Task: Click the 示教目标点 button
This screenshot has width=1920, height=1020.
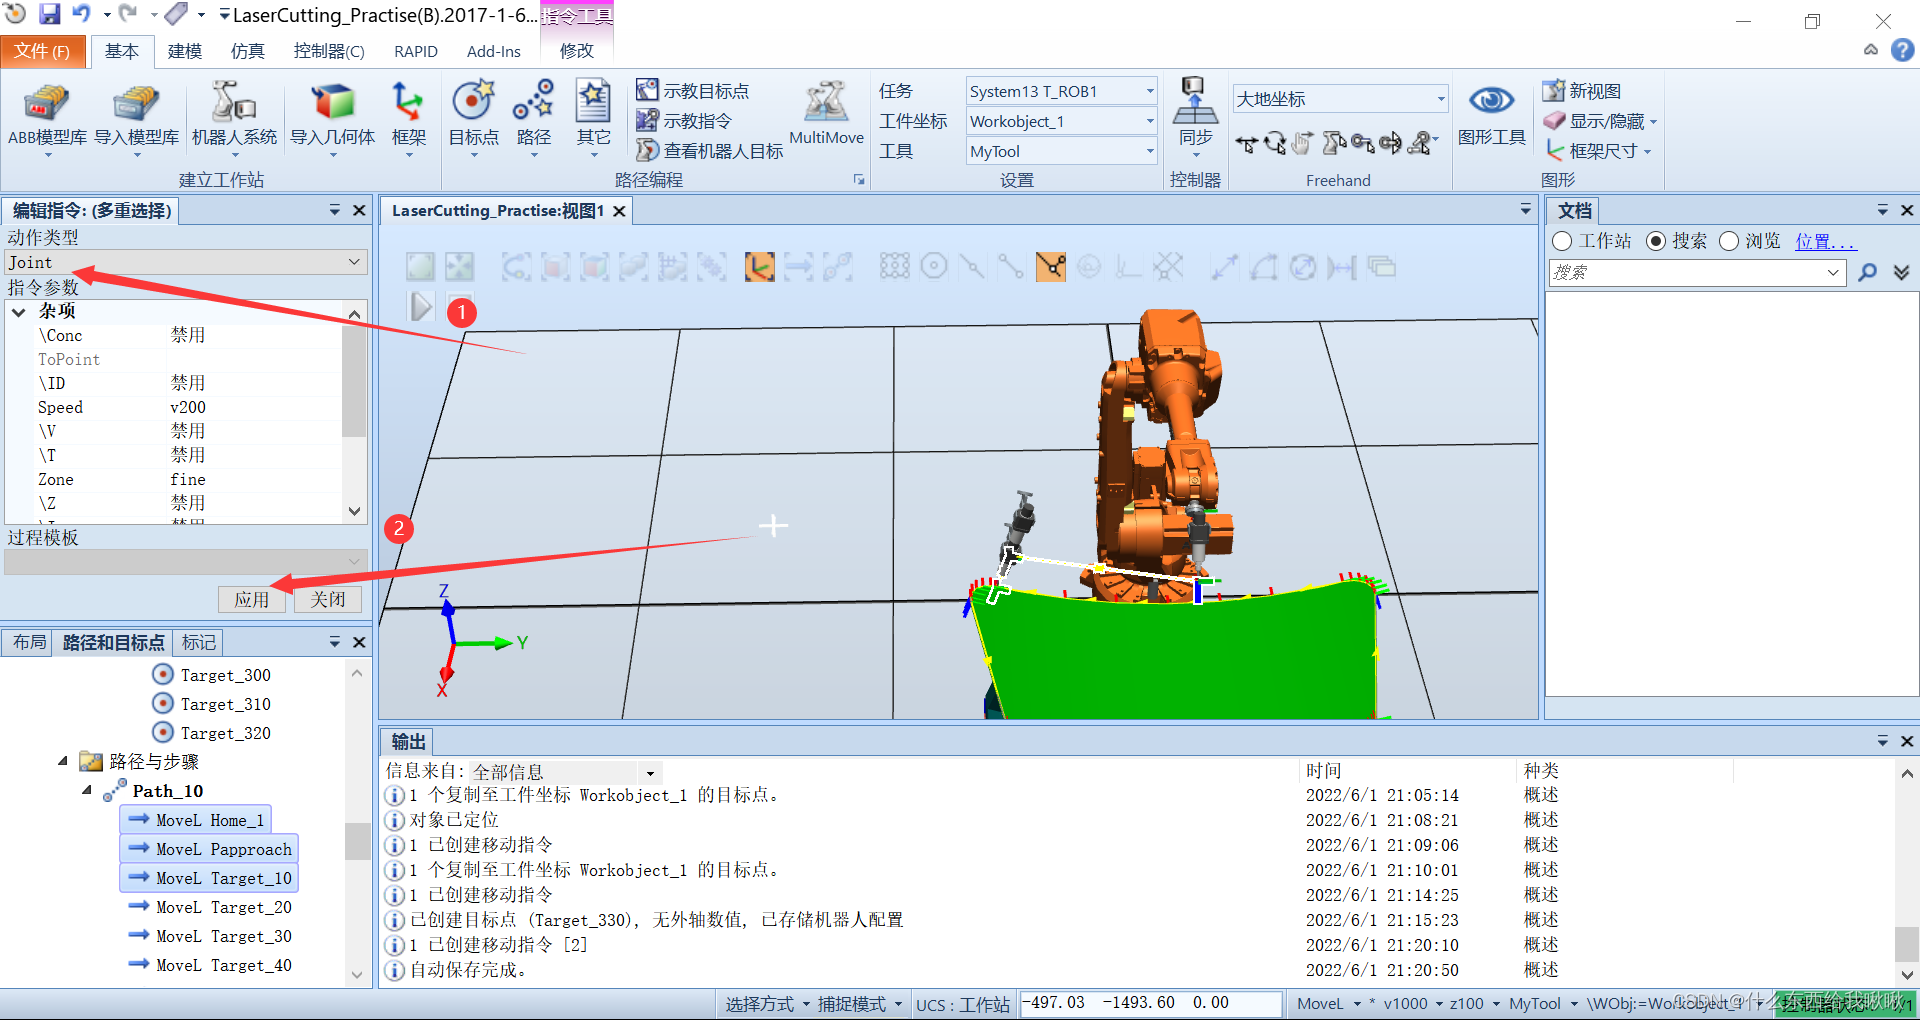Action: coord(693,91)
